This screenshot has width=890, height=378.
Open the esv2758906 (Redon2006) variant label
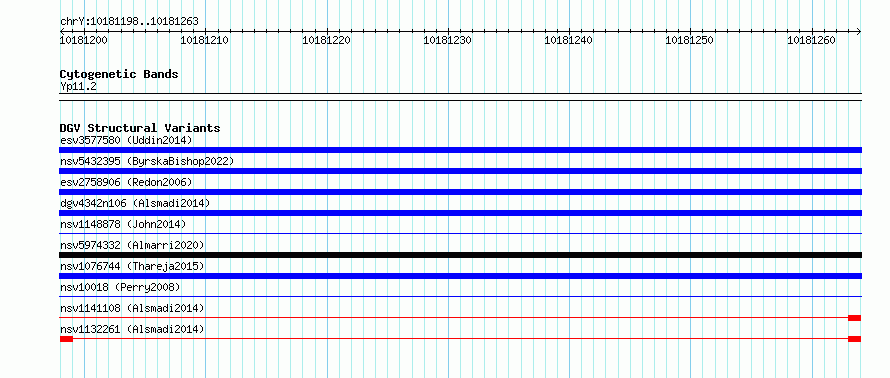point(126,182)
